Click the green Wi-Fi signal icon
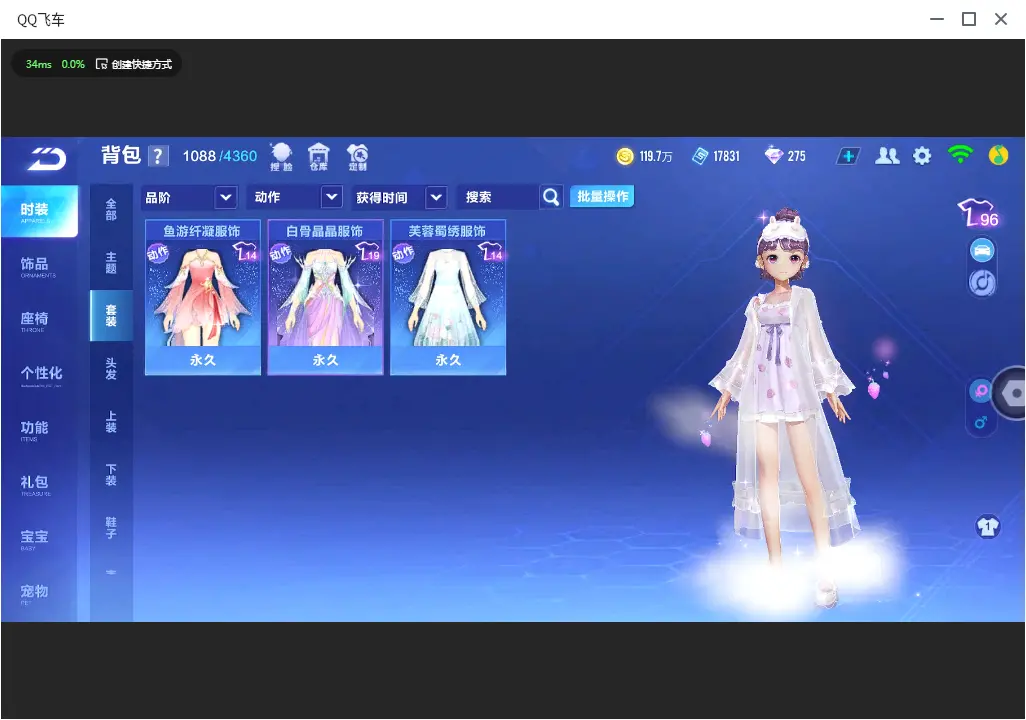This screenshot has height=720, width=1026. [960, 154]
